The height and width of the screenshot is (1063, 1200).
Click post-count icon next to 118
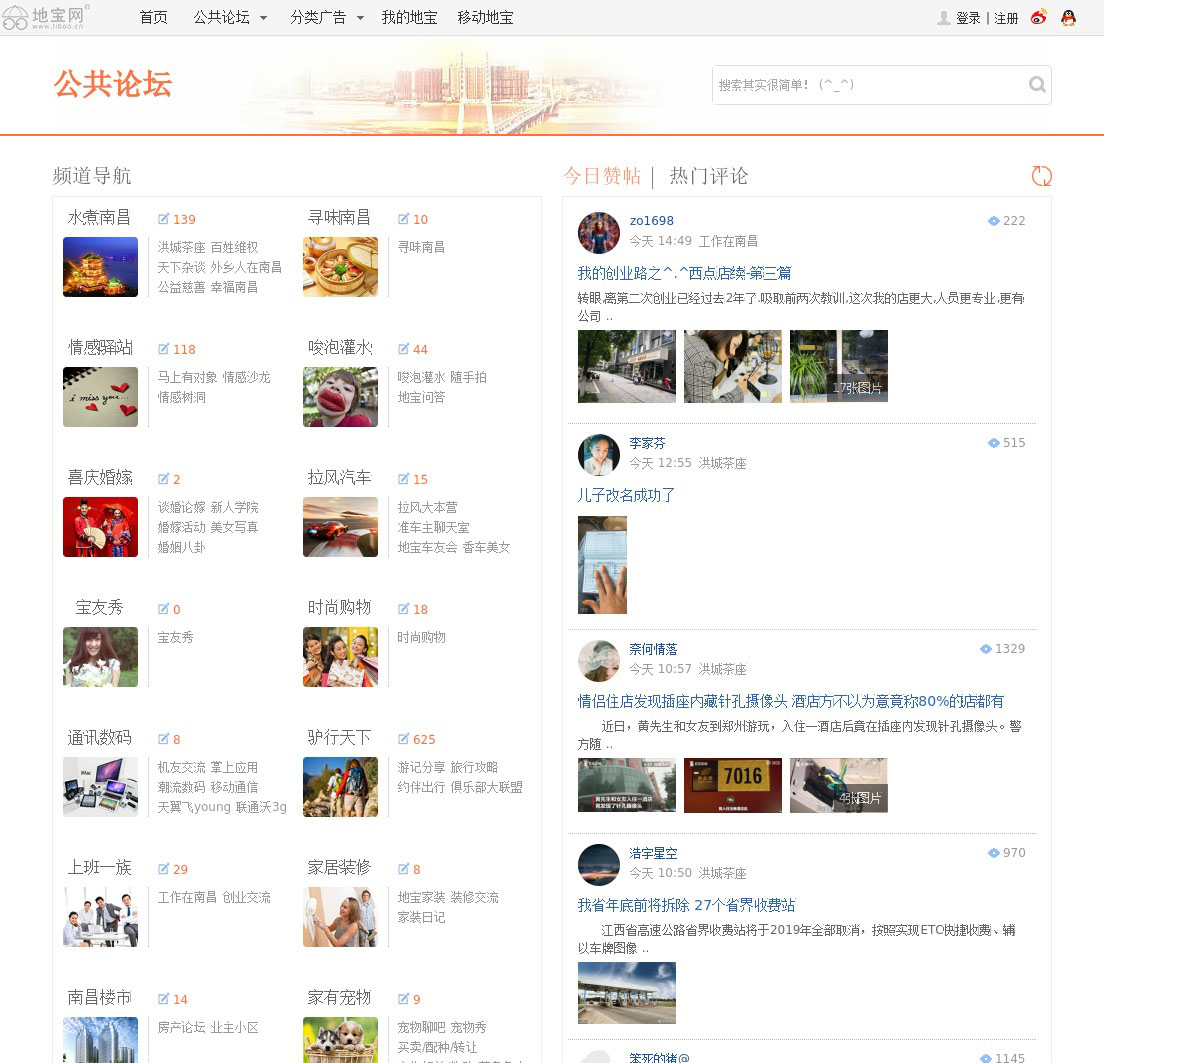tap(163, 349)
